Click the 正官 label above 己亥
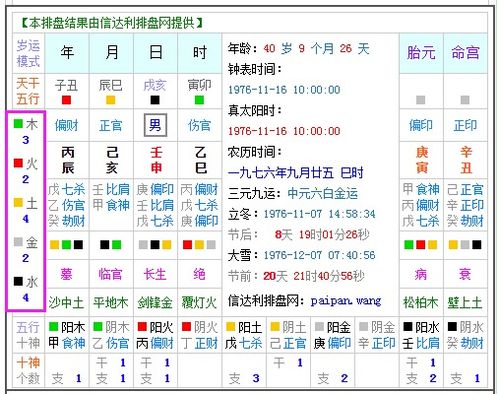499x394 pixels. click(x=111, y=125)
